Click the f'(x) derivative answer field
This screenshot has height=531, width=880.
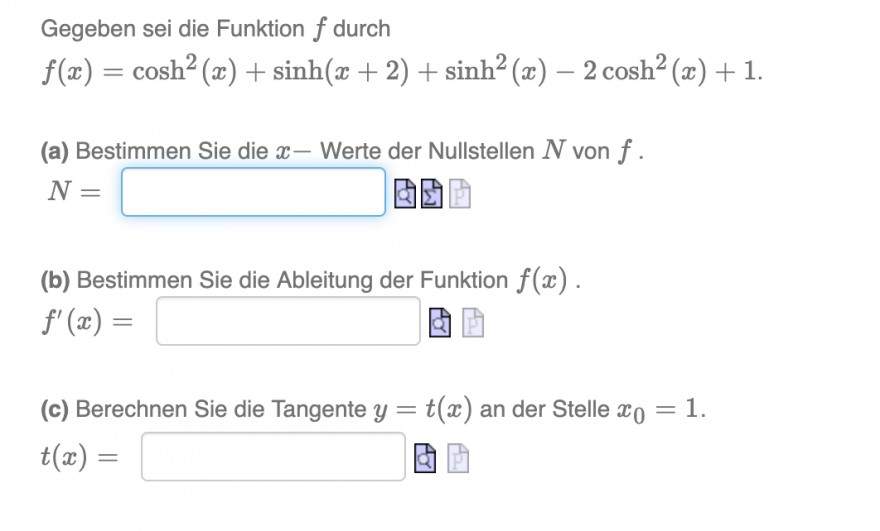pos(288,321)
